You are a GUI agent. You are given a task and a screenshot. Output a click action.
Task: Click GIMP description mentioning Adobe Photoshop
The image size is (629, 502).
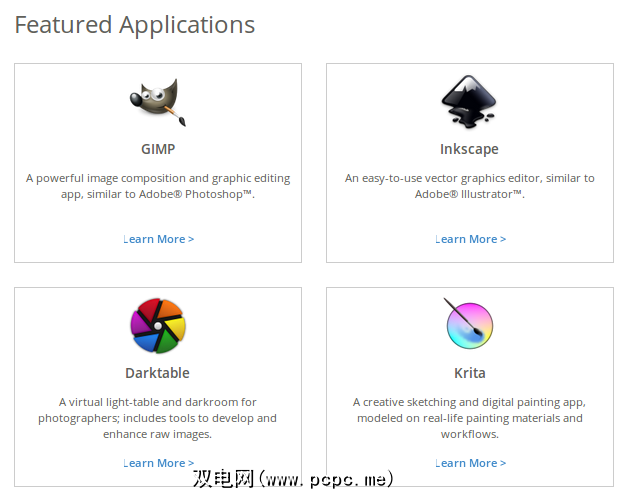point(158,186)
